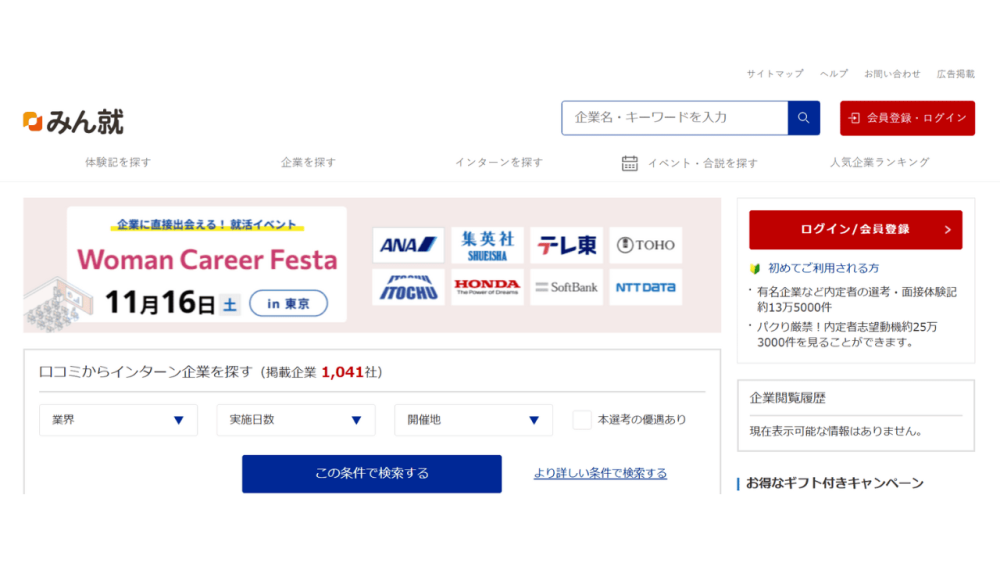Image resolution: width=1000 pixels, height=563 pixels.
Task: Open 人気企業ランキング menu
Action: pyautogui.click(x=879, y=163)
